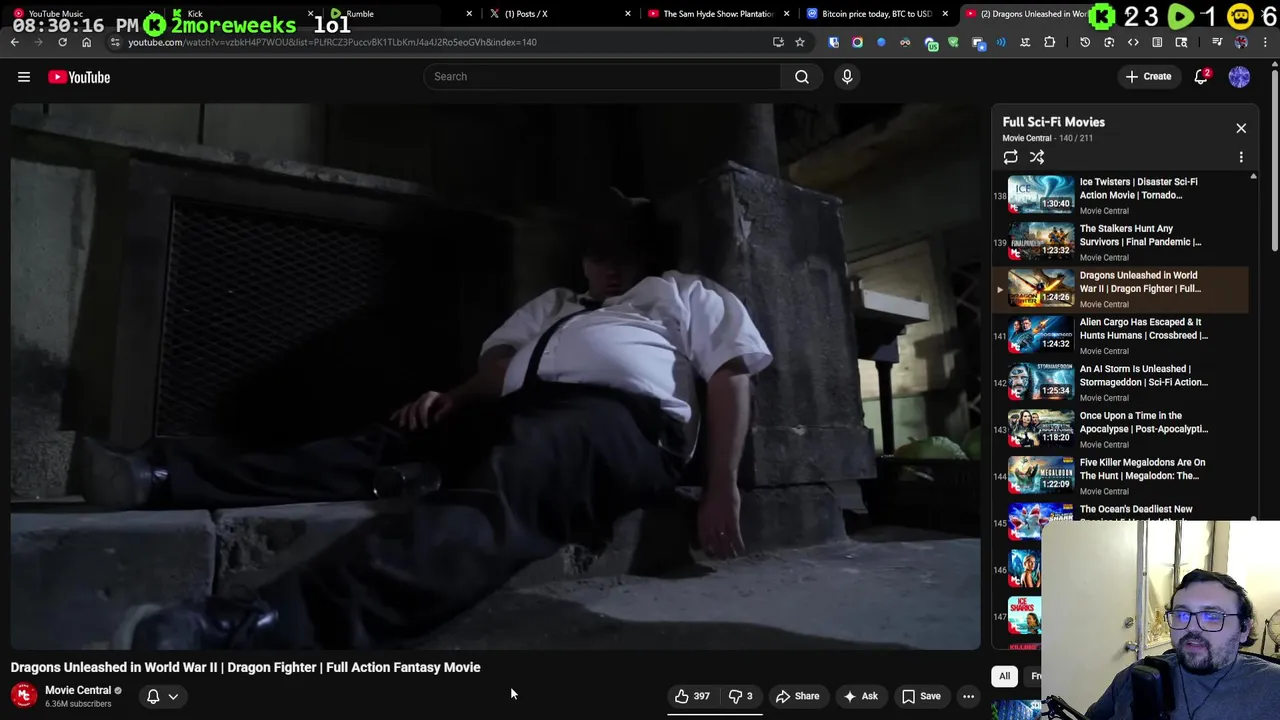Select the All filter chip
This screenshot has height=720, width=1280.
(1005, 676)
